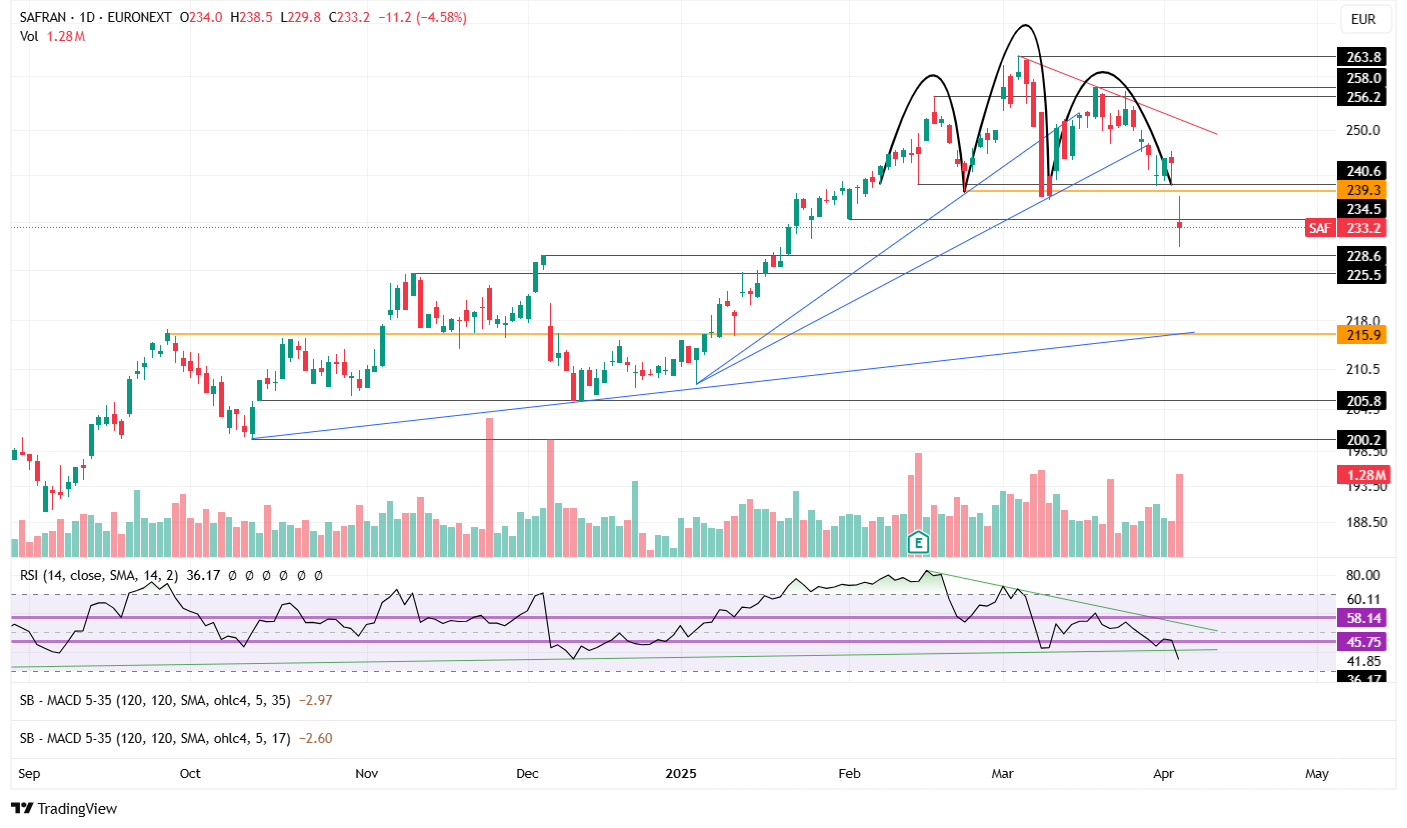Click the Sep time axis label
The width and height of the screenshot is (1407, 828).
click(30, 773)
